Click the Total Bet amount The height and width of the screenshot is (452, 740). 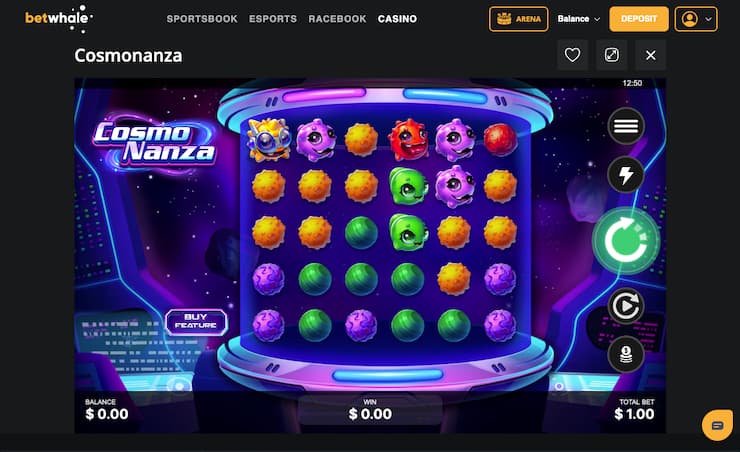(634, 414)
